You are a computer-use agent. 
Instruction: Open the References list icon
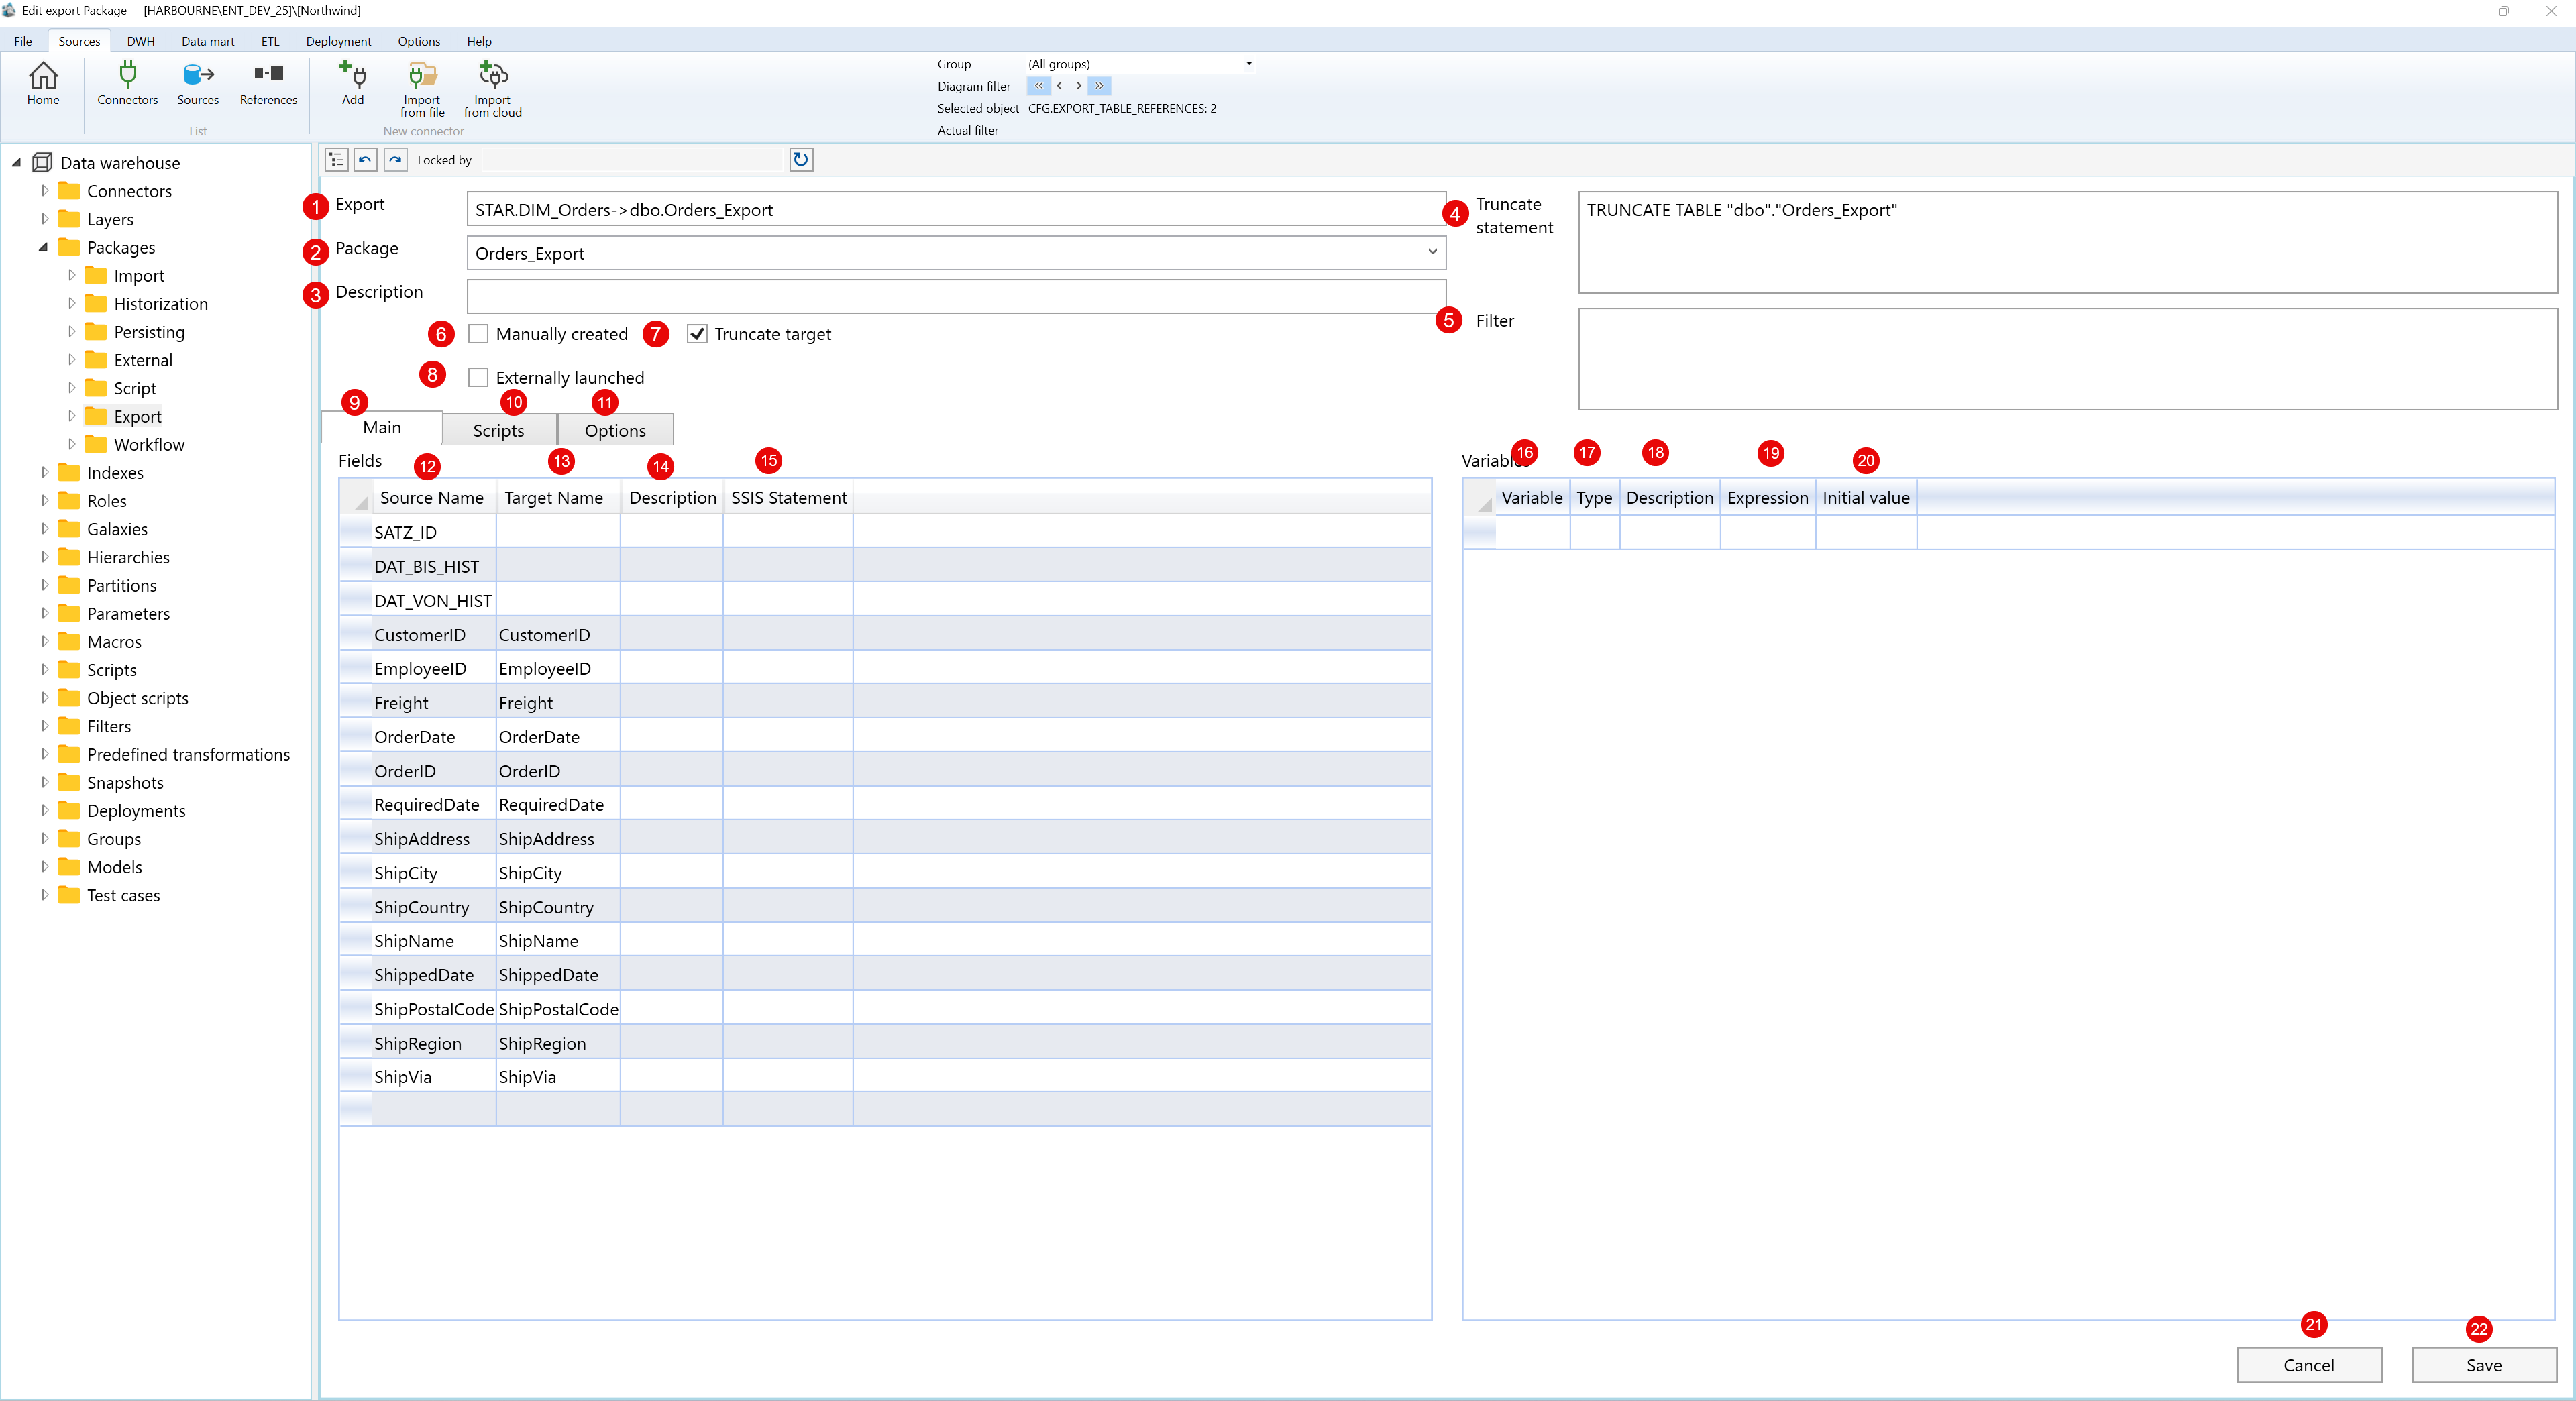click(x=268, y=83)
